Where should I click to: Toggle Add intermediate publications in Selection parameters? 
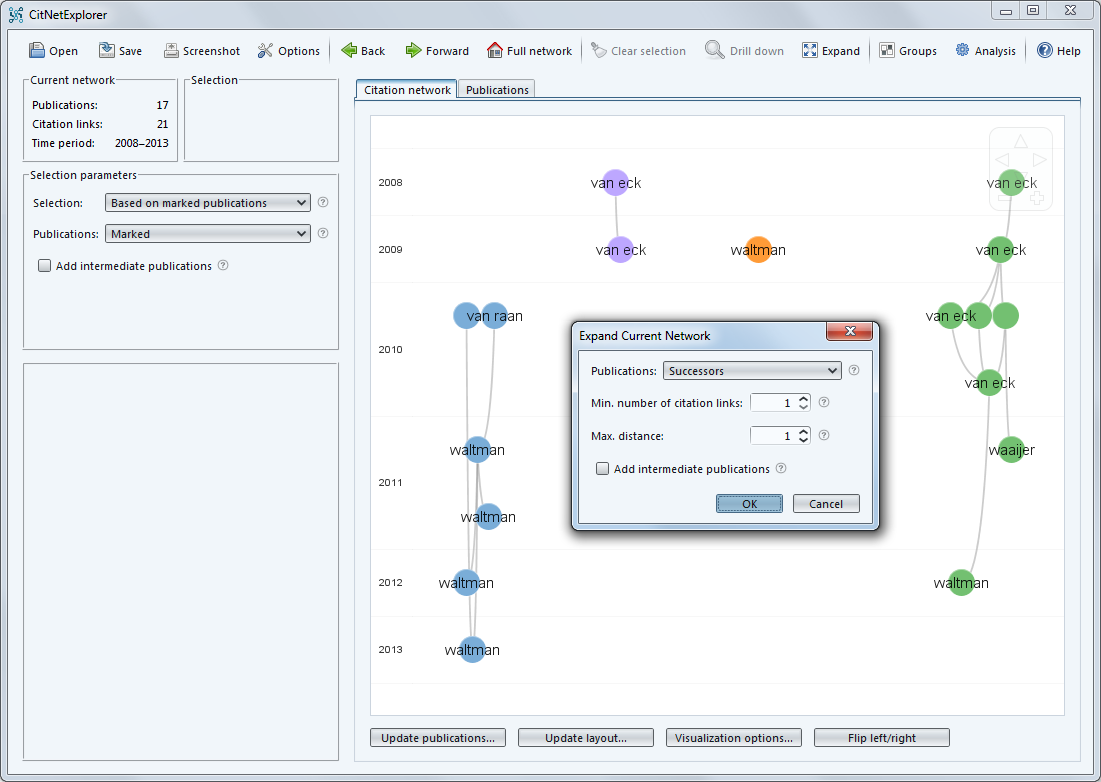44,266
